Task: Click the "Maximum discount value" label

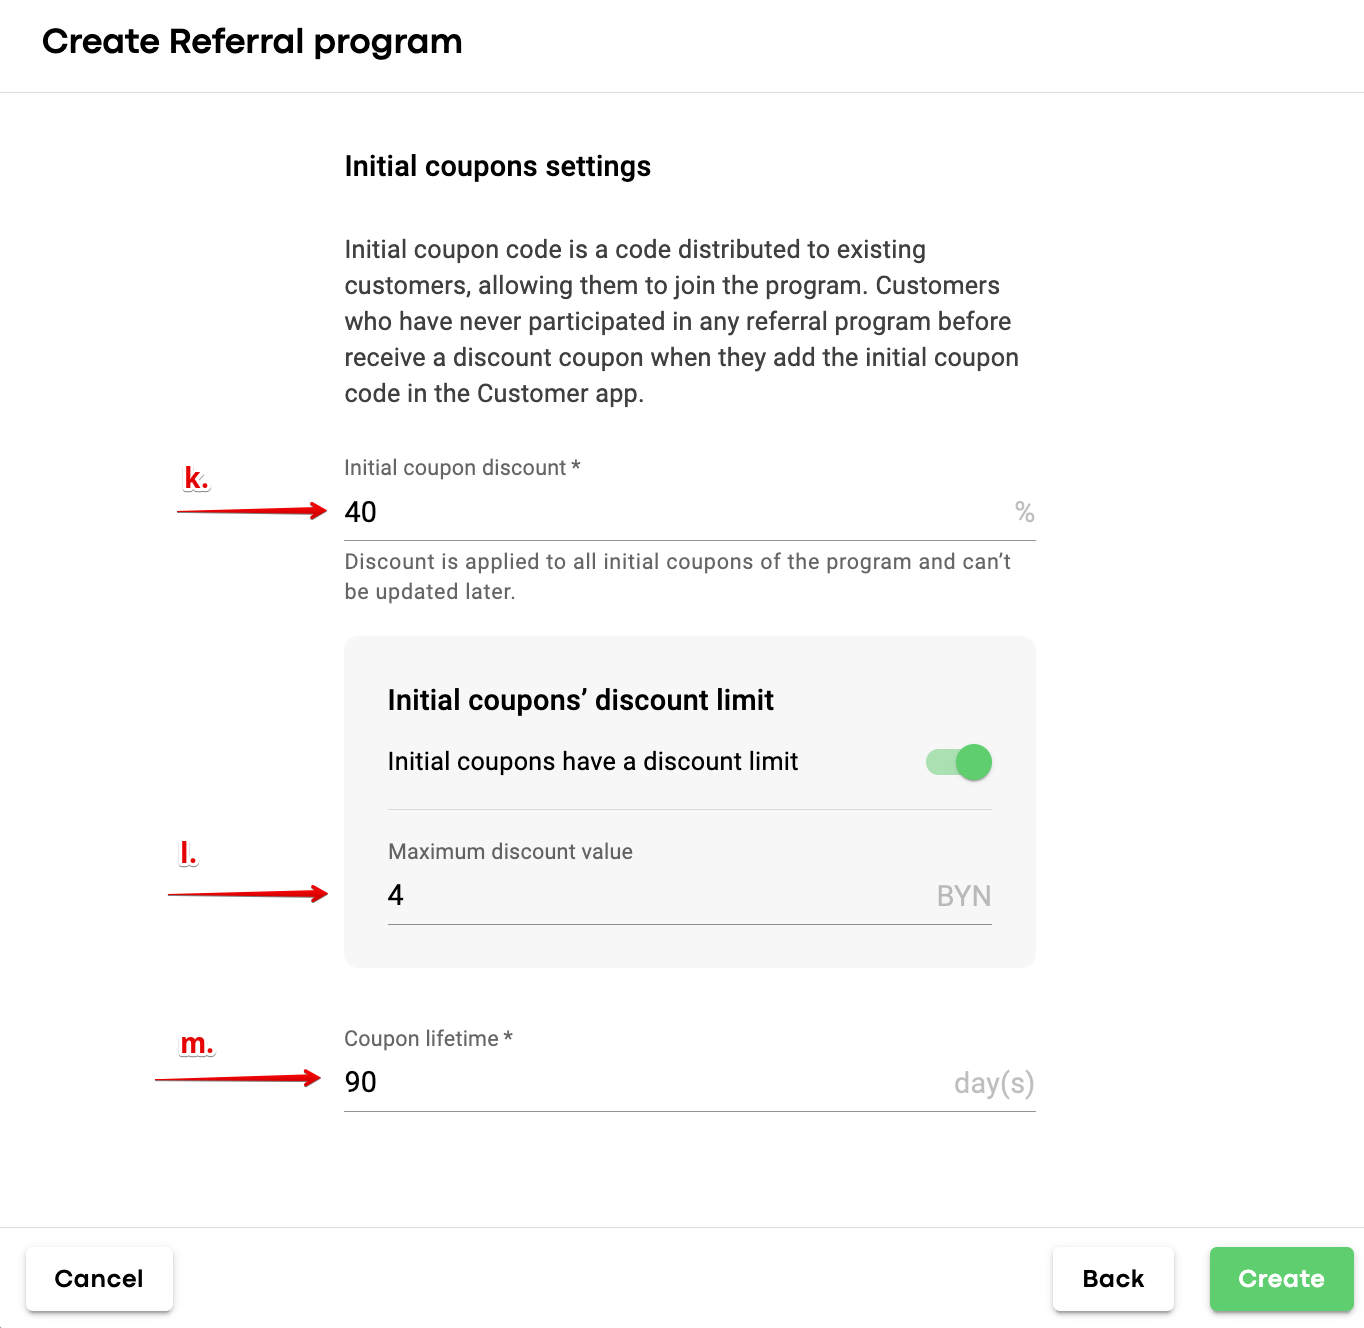Action: point(510,852)
